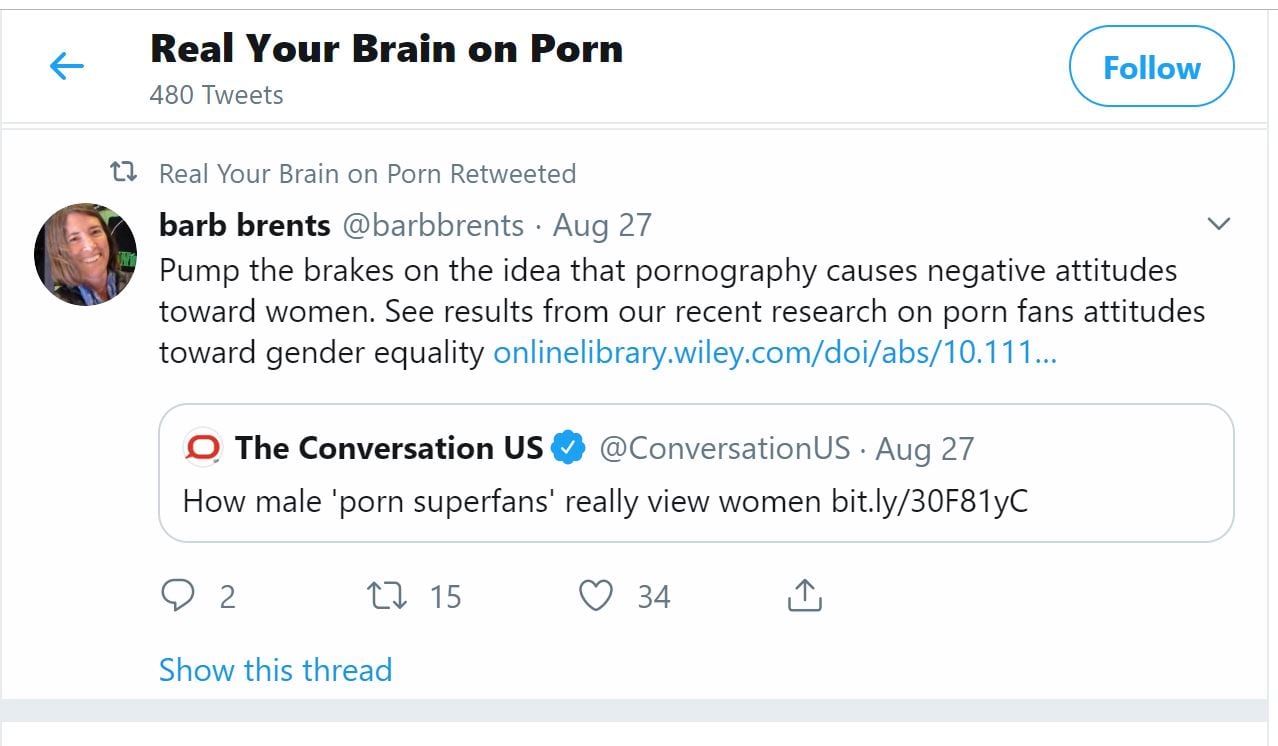Open the bit.ly/30F81yC link
Image resolution: width=1278 pixels, height=746 pixels.
[x=929, y=500]
